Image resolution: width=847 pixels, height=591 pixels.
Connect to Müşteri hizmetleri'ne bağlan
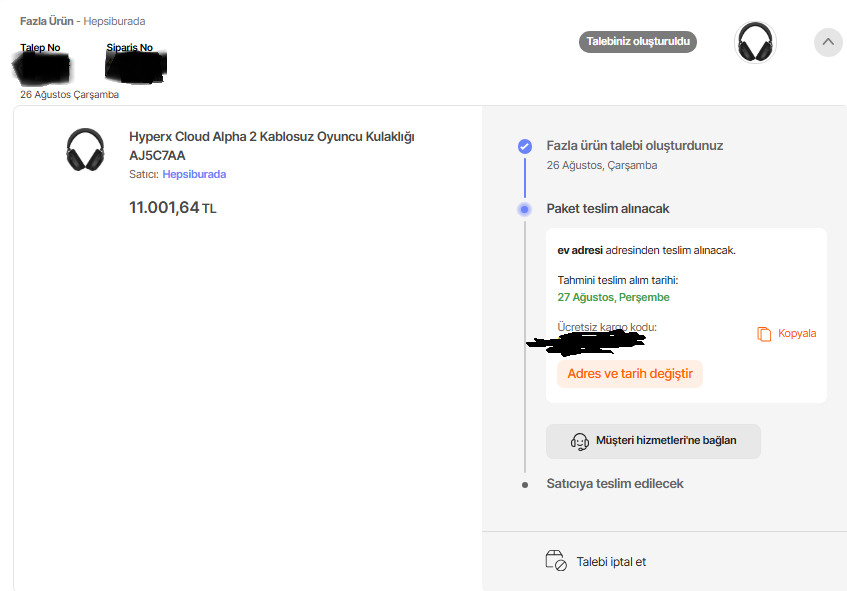pos(653,441)
